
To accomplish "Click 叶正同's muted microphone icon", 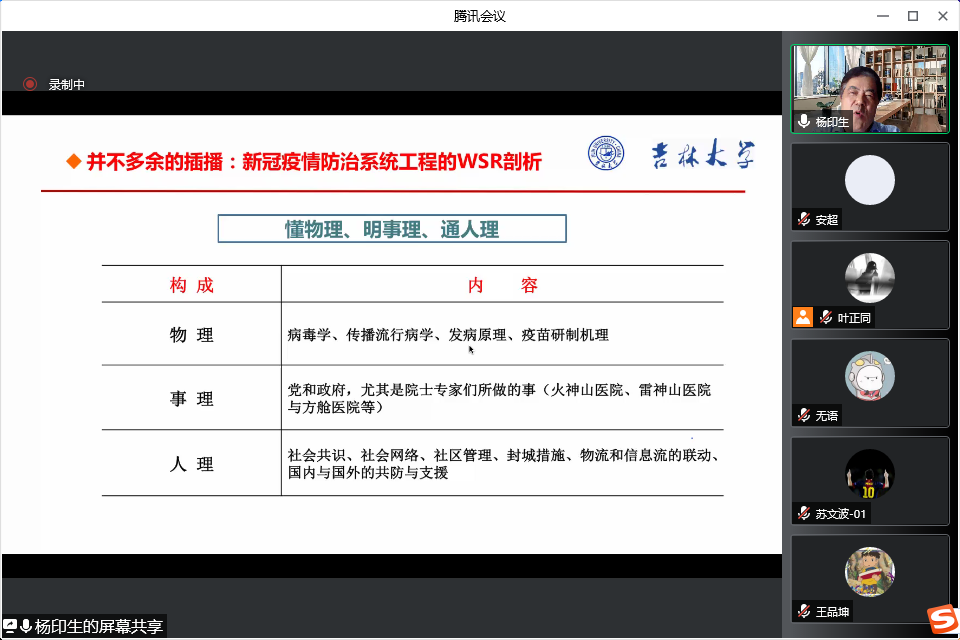I will (x=826, y=318).
